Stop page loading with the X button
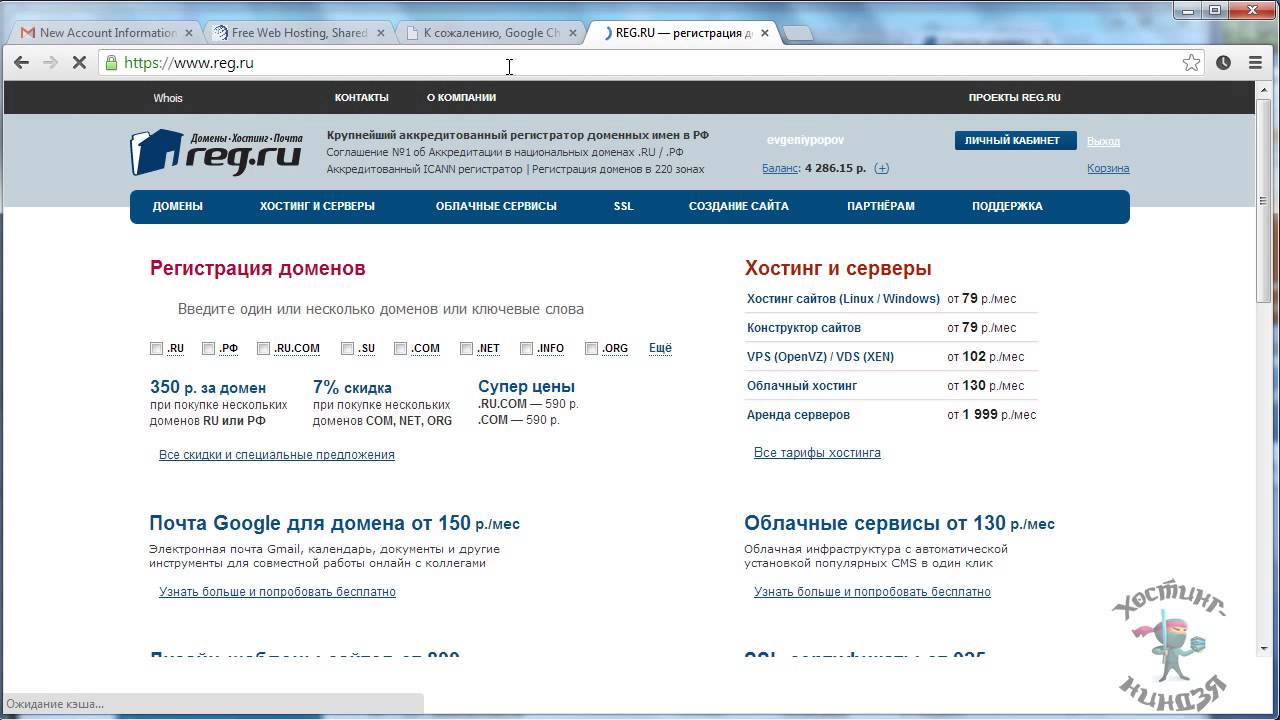 tap(81, 62)
